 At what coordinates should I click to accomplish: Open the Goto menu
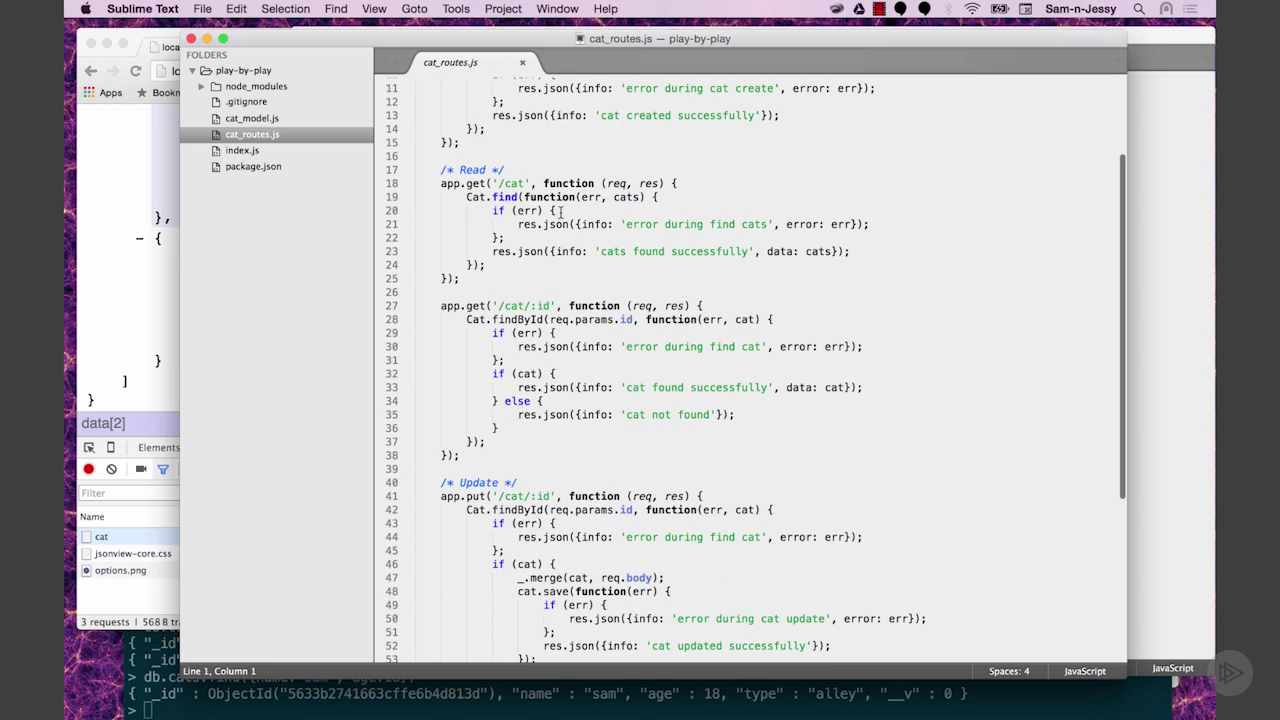[x=414, y=9]
